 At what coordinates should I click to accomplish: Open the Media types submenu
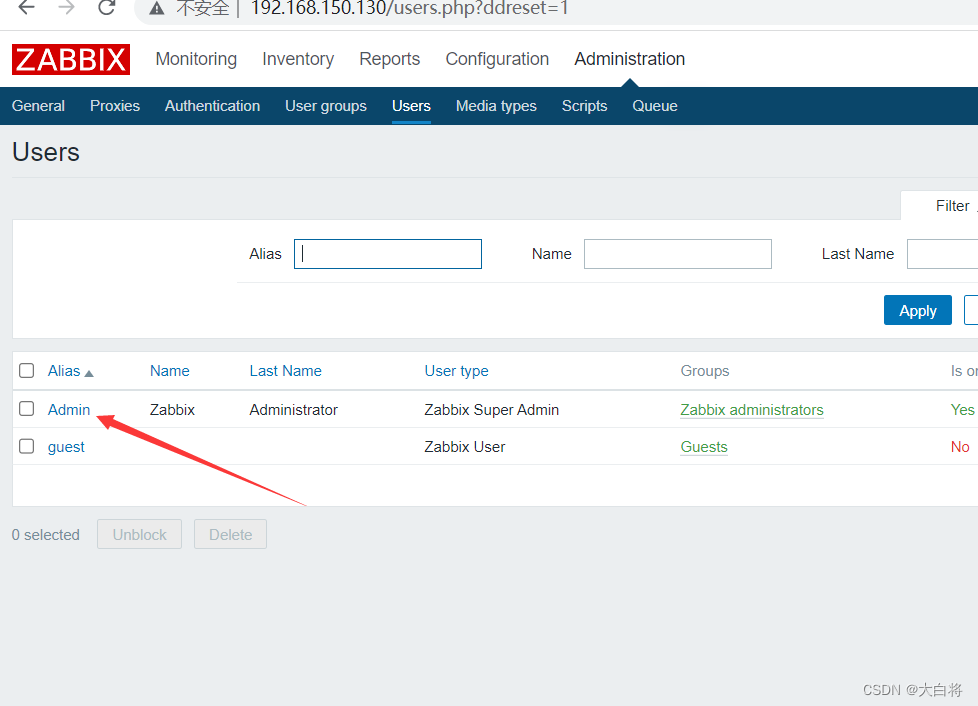[496, 106]
